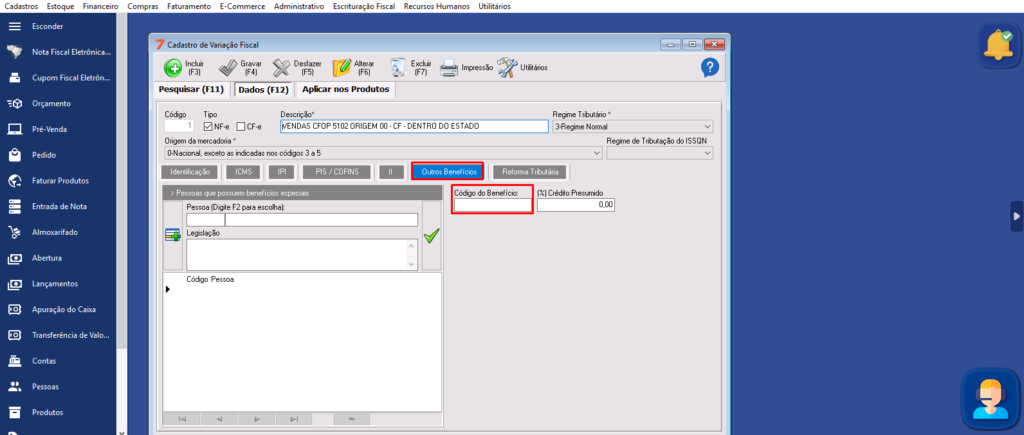This screenshot has width=1024, height=435.
Task: Enable the CF-e type checkbox
Action: pyautogui.click(x=240, y=127)
